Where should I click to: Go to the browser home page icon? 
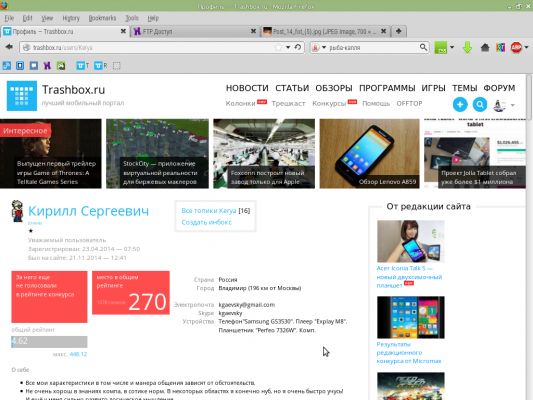pyautogui.click(x=485, y=47)
